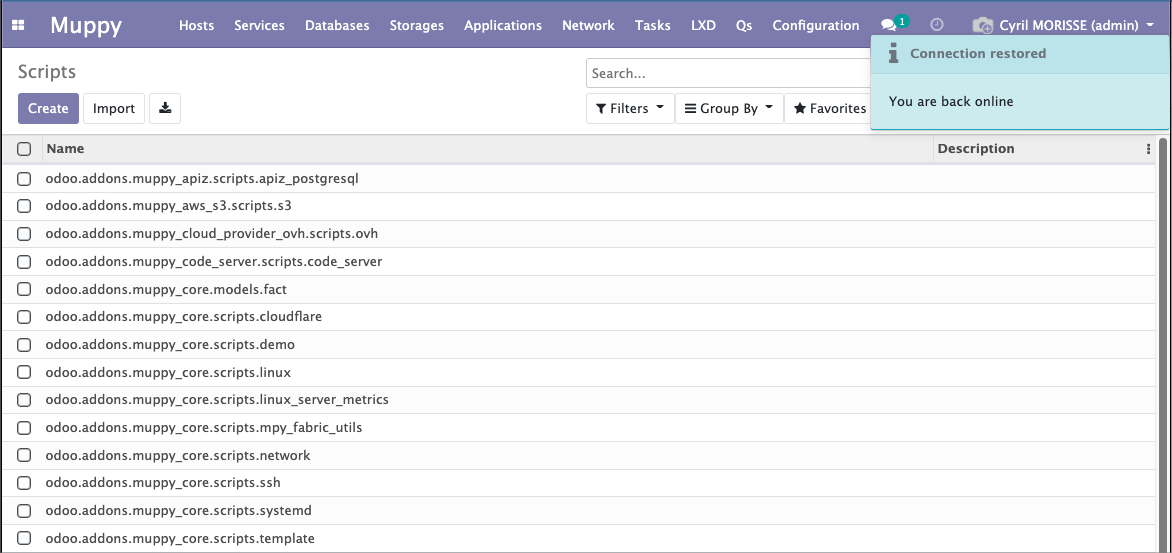Go to Muppy home brand link
The image size is (1172, 553).
86,25
